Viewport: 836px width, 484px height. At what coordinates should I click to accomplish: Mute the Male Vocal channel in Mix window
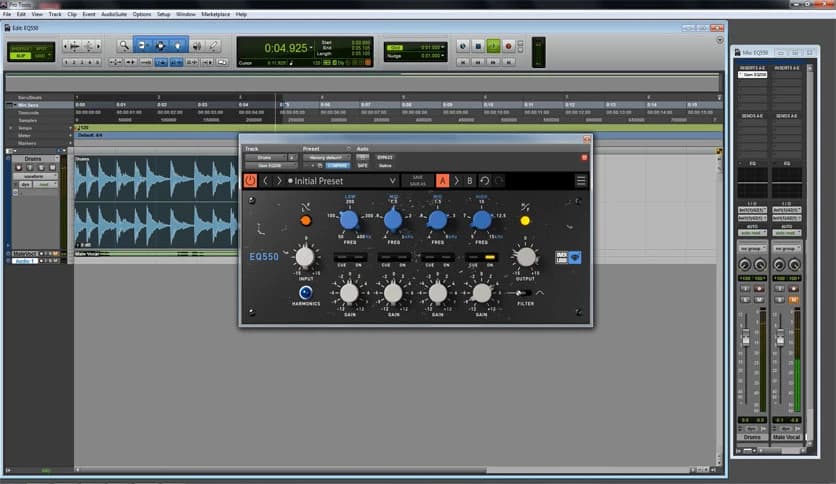click(x=793, y=300)
